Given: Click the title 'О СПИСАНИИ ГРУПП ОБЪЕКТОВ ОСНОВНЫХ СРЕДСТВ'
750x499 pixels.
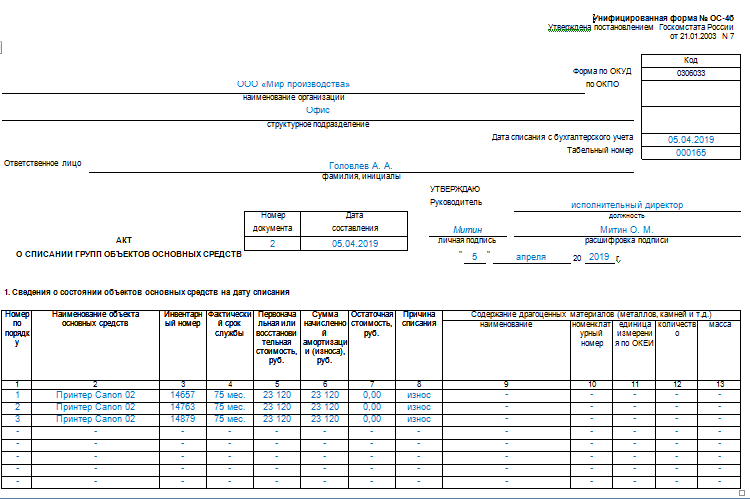Looking at the screenshot, I should coord(129,254).
